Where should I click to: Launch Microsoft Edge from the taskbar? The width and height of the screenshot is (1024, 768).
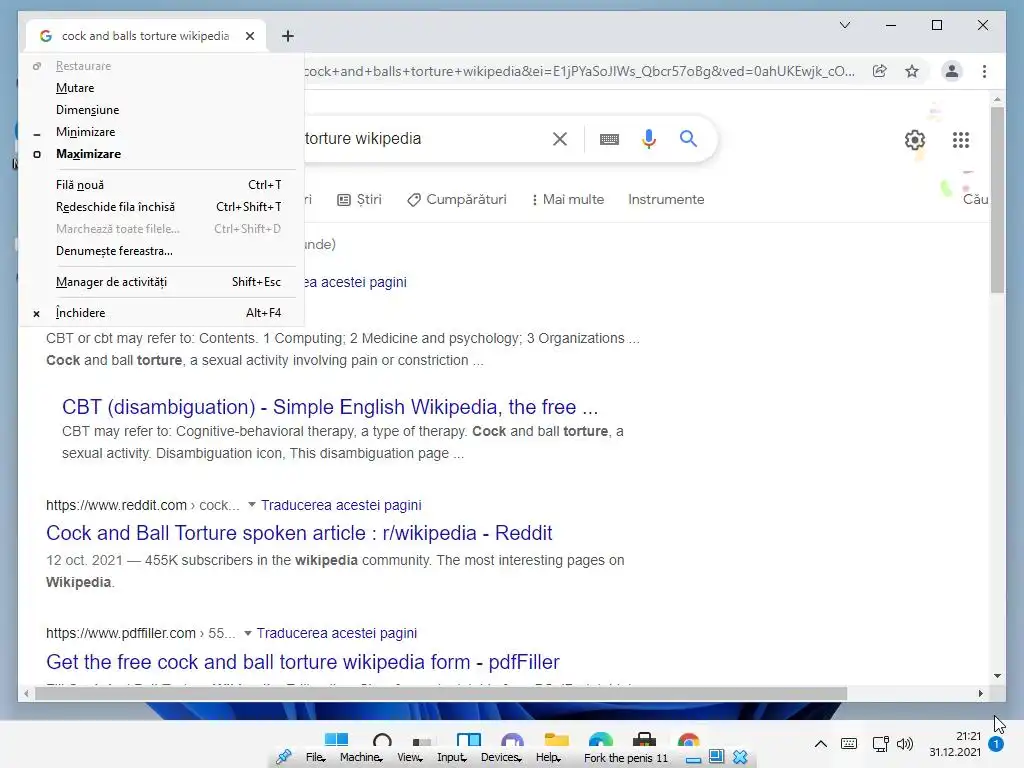pos(600,740)
